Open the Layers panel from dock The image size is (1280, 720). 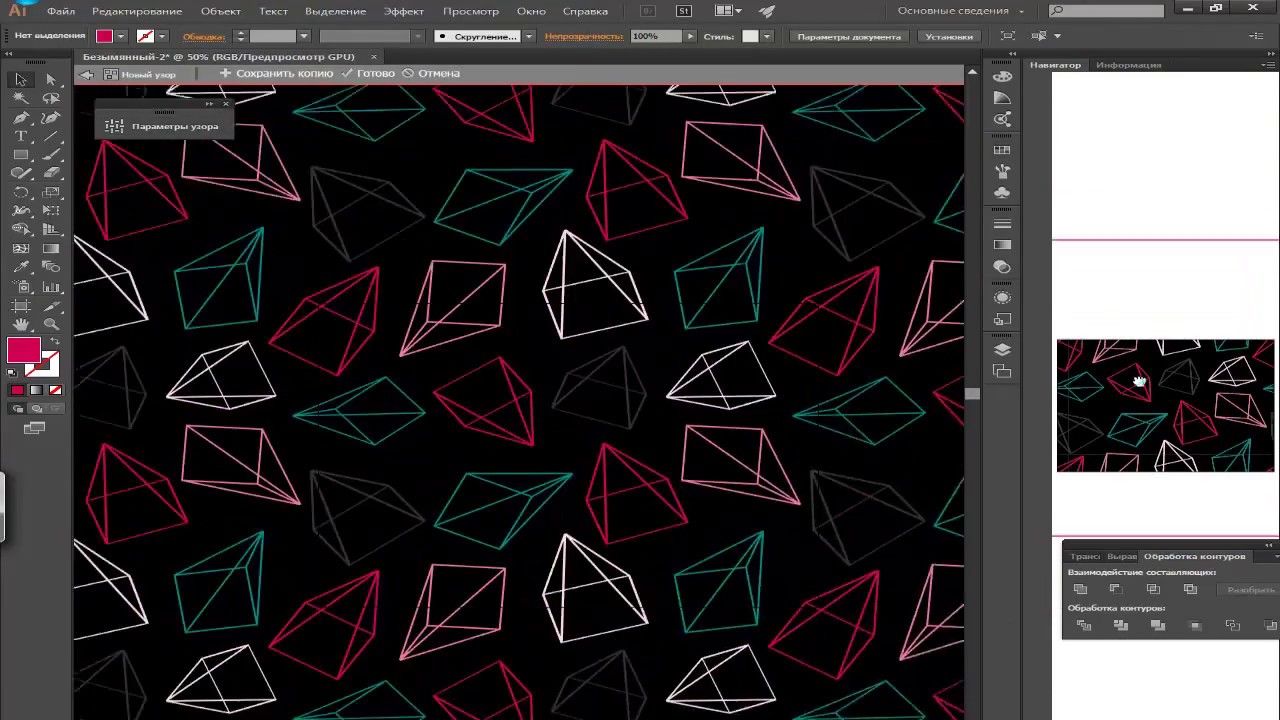click(x=1002, y=350)
